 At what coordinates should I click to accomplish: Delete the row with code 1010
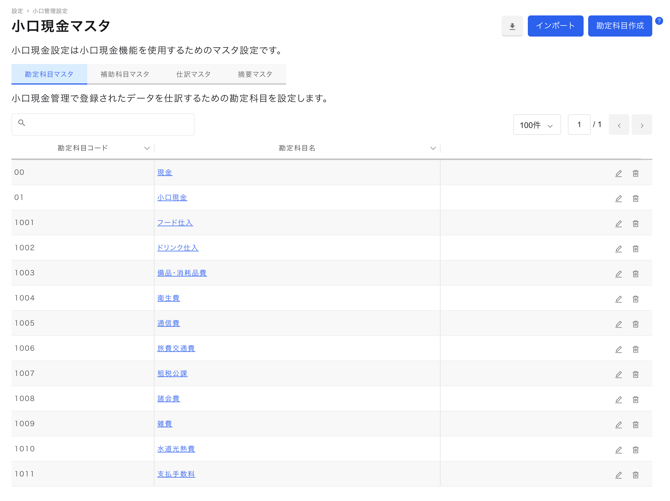coord(635,451)
